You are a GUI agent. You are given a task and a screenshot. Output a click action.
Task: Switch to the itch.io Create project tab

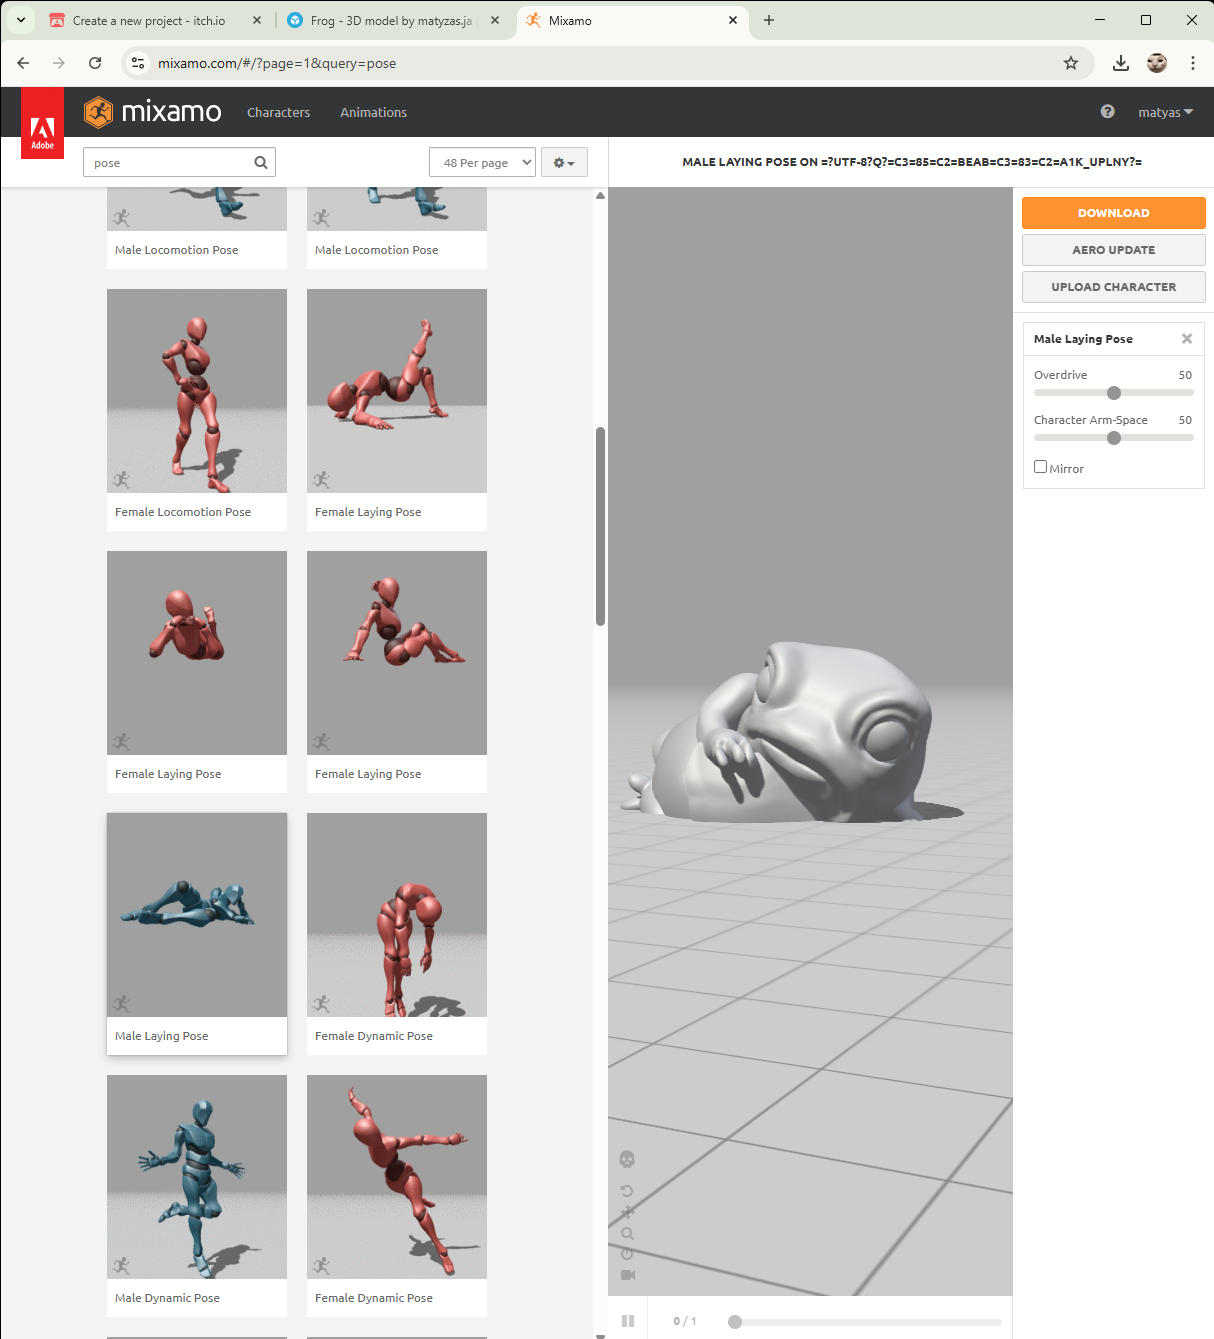(x=149, y=20)
